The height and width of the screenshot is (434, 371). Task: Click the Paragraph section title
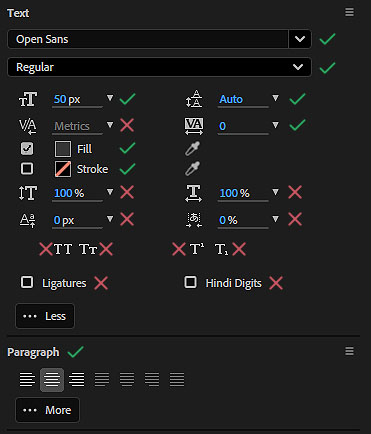[x=33, y=352]
